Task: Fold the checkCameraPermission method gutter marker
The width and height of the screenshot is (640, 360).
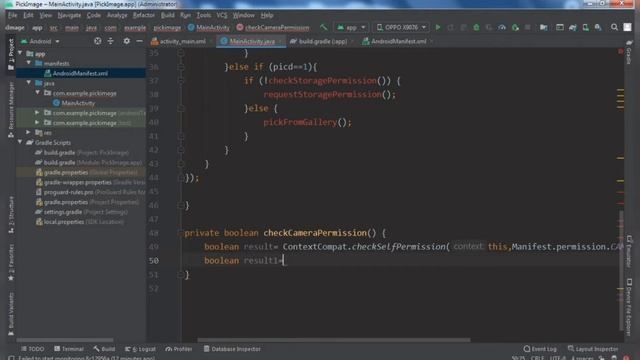Action: coord(180,233)
